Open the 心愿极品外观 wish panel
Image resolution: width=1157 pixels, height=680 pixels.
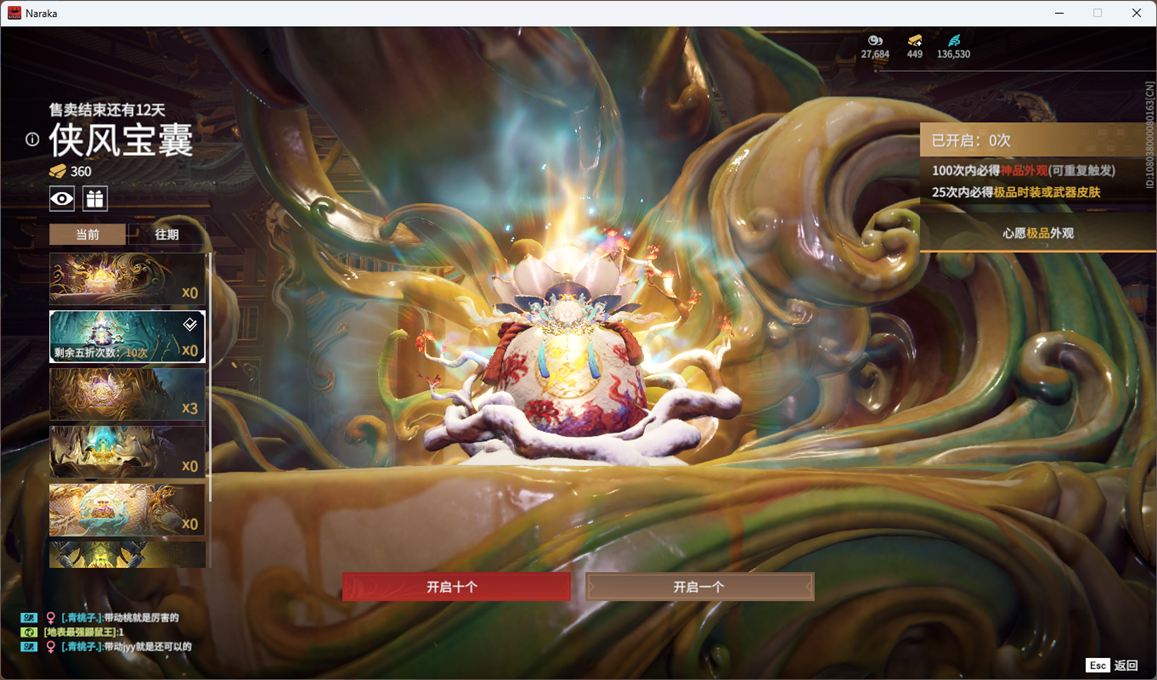point(1037,233)
